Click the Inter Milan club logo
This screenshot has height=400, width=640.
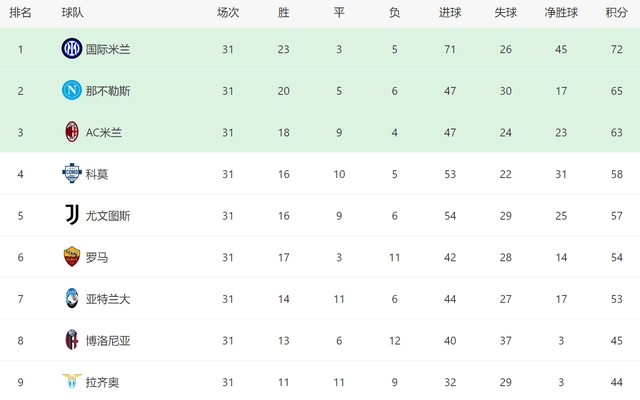[71, 49]
